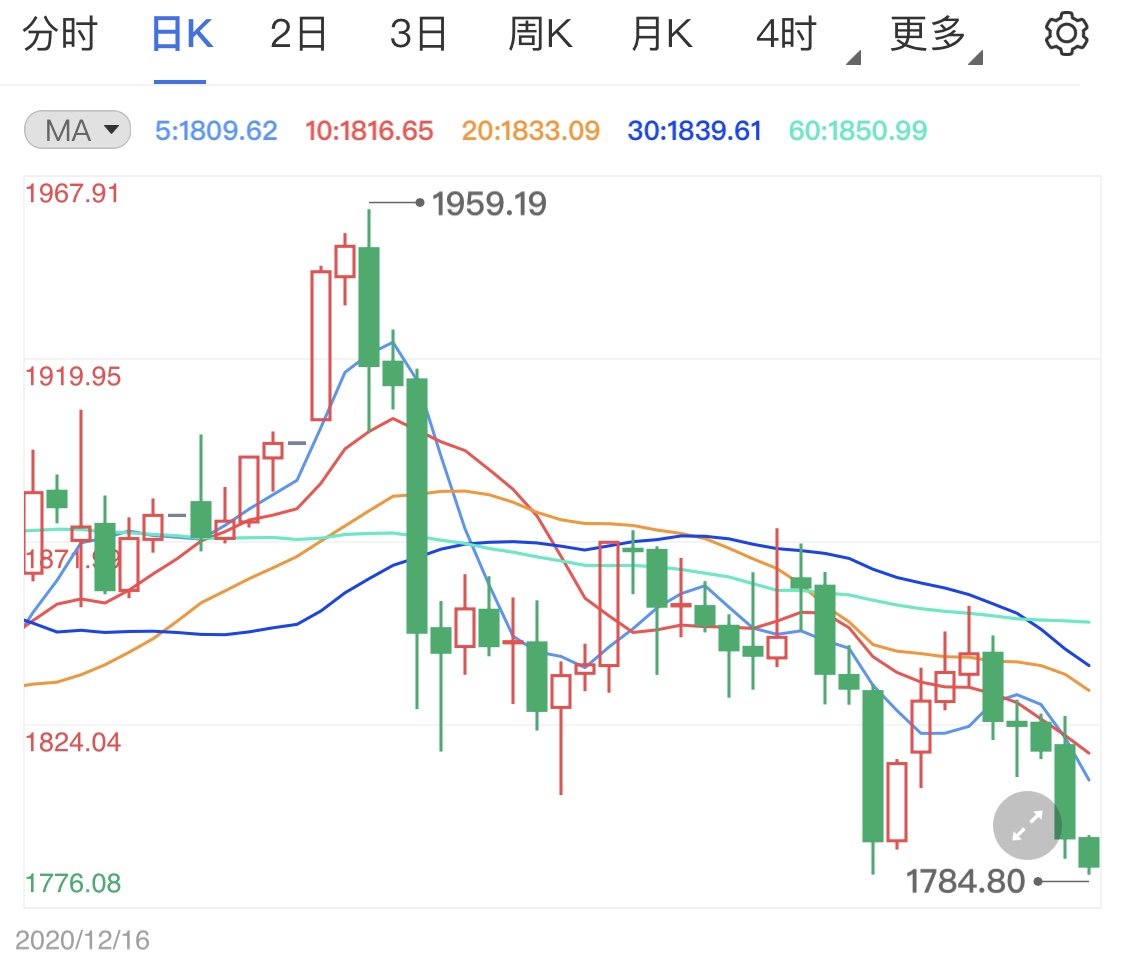
Task: Select the 3日 chart view
Action: click(x=419, y=31)
